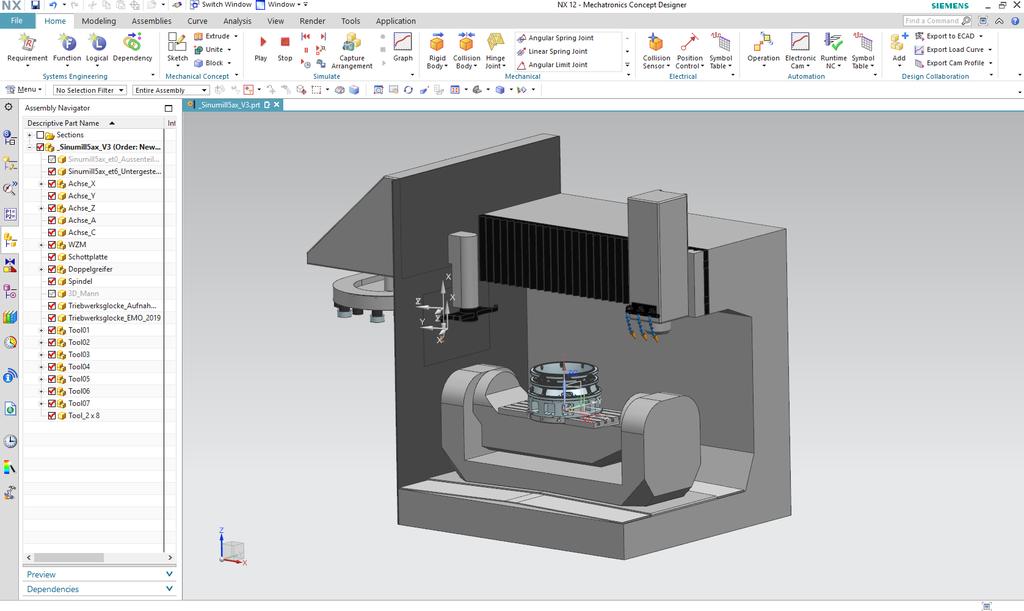The height and width of the screenshot is (611, 1024).
Task: Select Achse_C in the navigator
Action: pyautogui.click(x=82, y=233)
